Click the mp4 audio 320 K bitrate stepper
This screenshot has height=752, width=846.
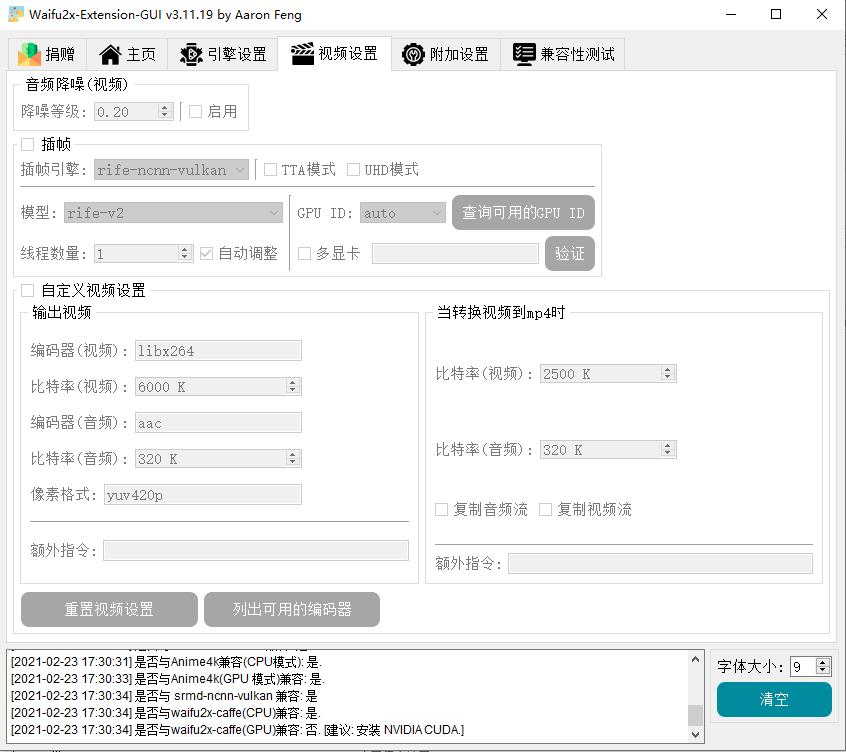point(667,449)
